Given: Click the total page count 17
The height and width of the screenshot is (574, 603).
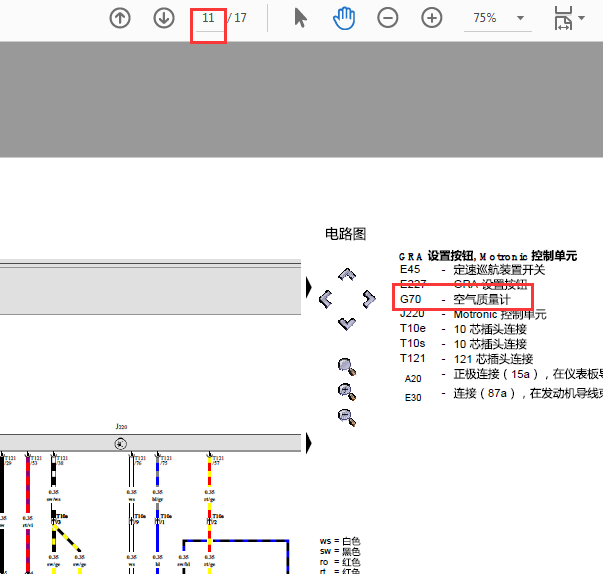Looking at the screenshot, I should tap(240, 18).
